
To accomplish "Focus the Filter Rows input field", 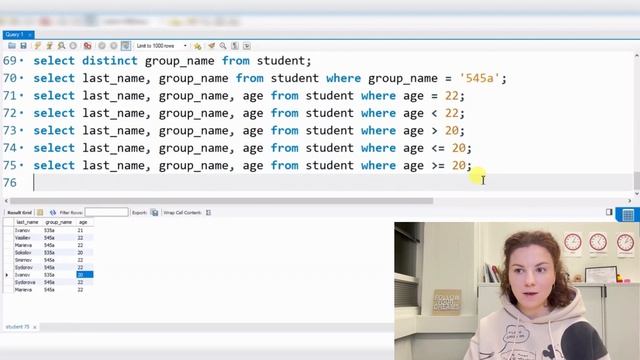I will 107,212.
